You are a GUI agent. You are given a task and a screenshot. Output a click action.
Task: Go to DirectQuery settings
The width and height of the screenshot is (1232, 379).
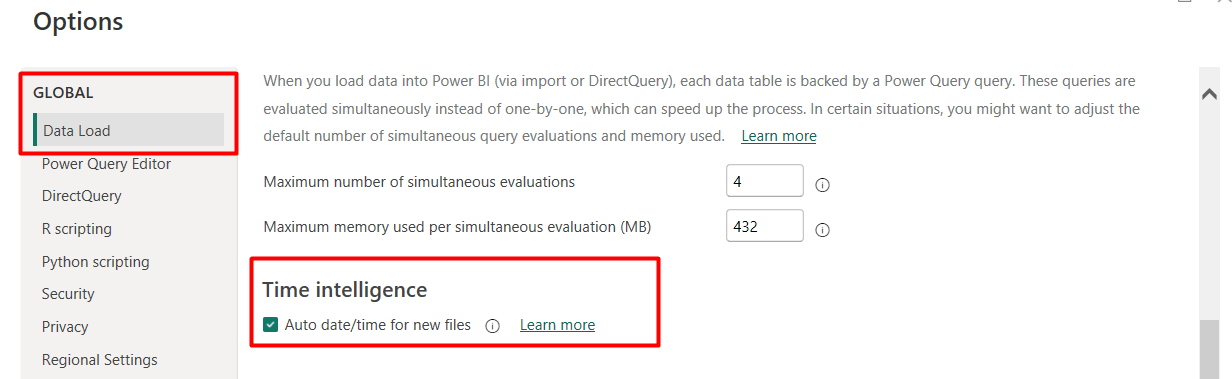[x=82, y=196]
